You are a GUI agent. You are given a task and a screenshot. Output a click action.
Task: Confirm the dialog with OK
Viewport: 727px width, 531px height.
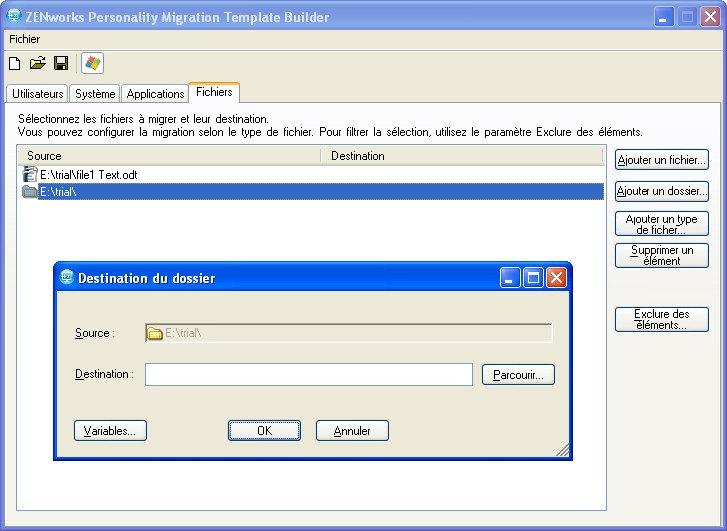[x=264, y=431]
